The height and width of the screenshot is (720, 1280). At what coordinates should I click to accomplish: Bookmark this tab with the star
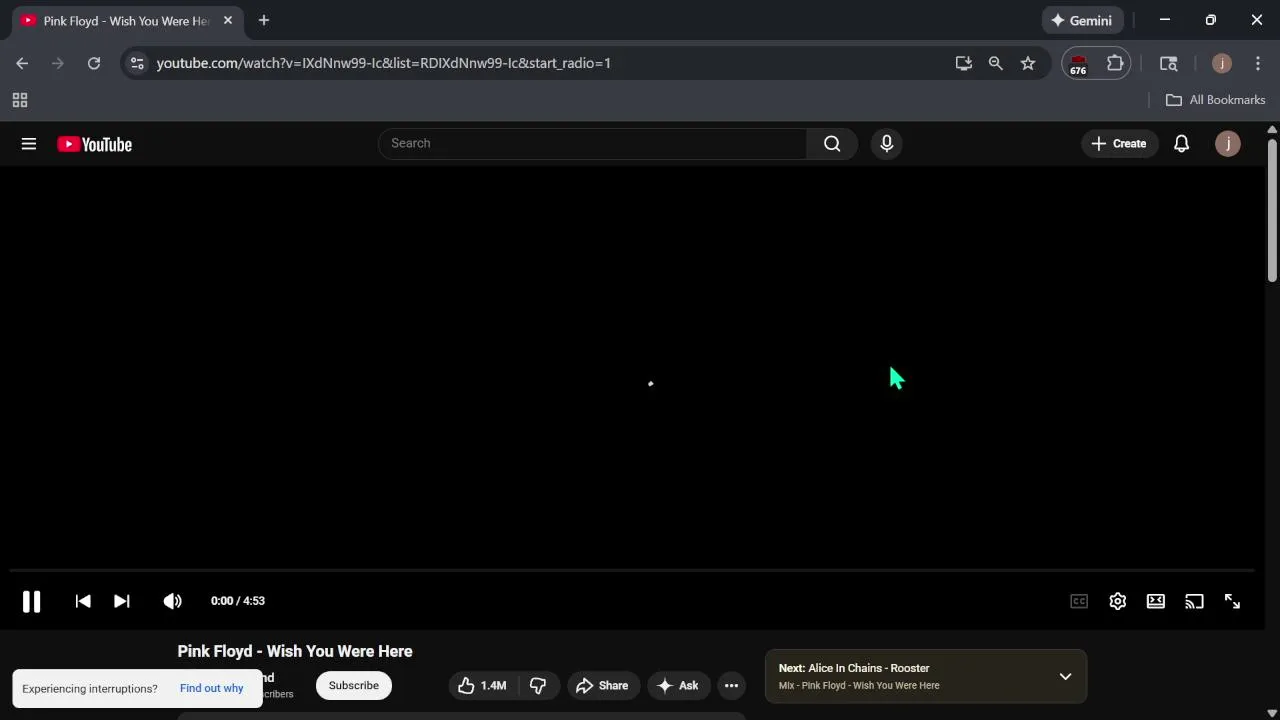pyautogui.click(x=1028, y=63)
